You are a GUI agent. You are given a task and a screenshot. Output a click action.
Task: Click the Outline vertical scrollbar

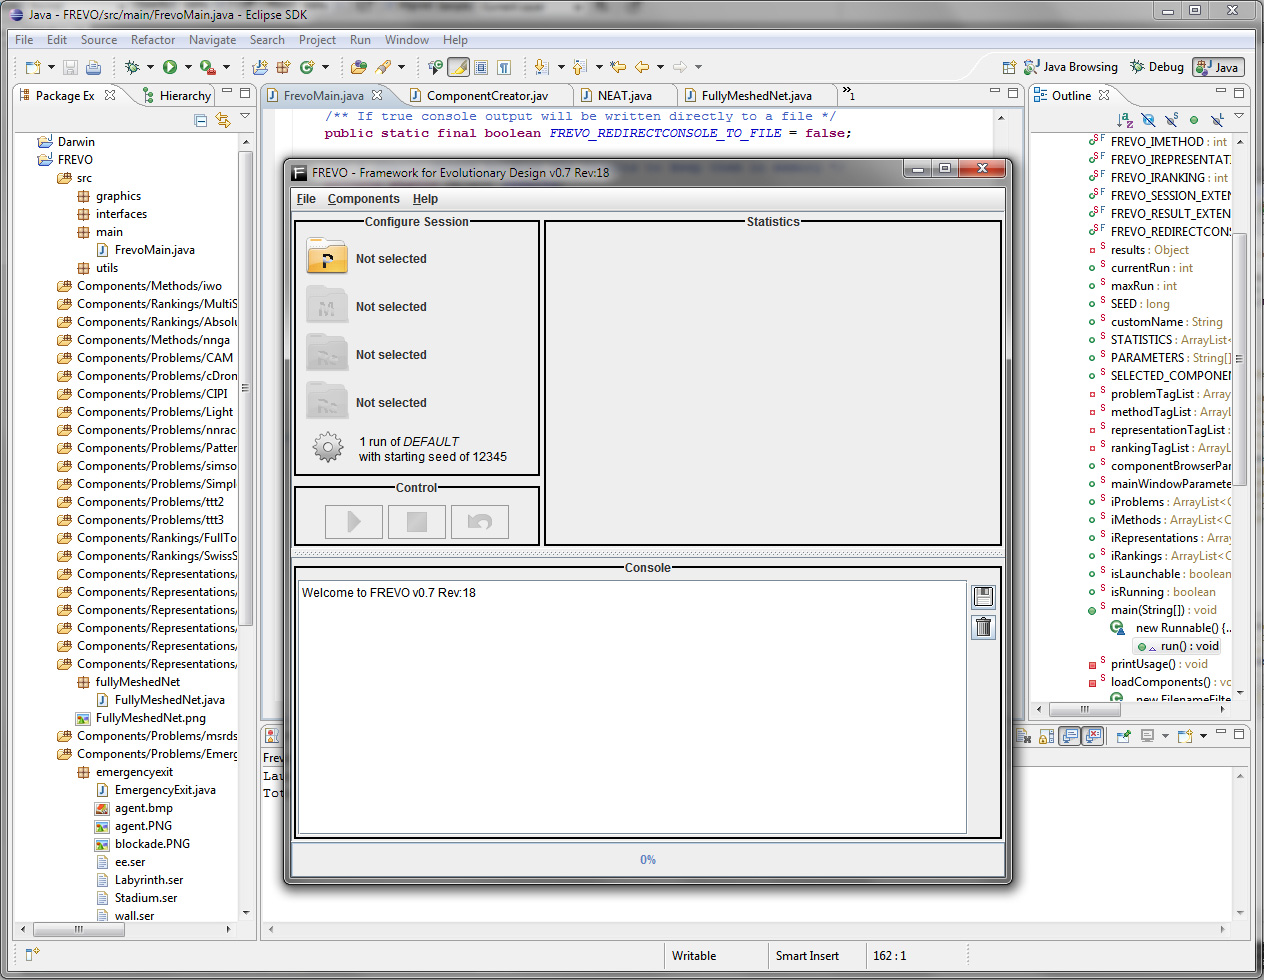[x=1240, y=358]
